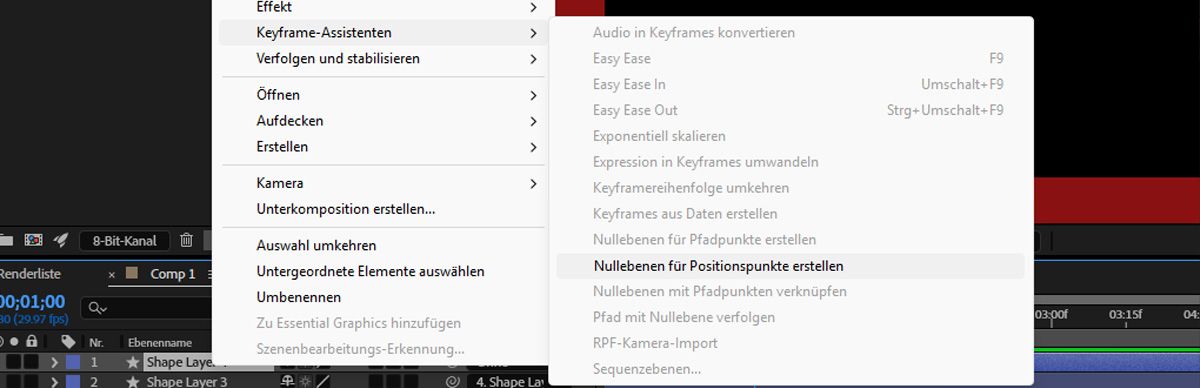Select Nullebenen für Pfadpunkte erstellen
This screenshot has width=1200, height=388.
pyautogui.click(x=790, y=241)
